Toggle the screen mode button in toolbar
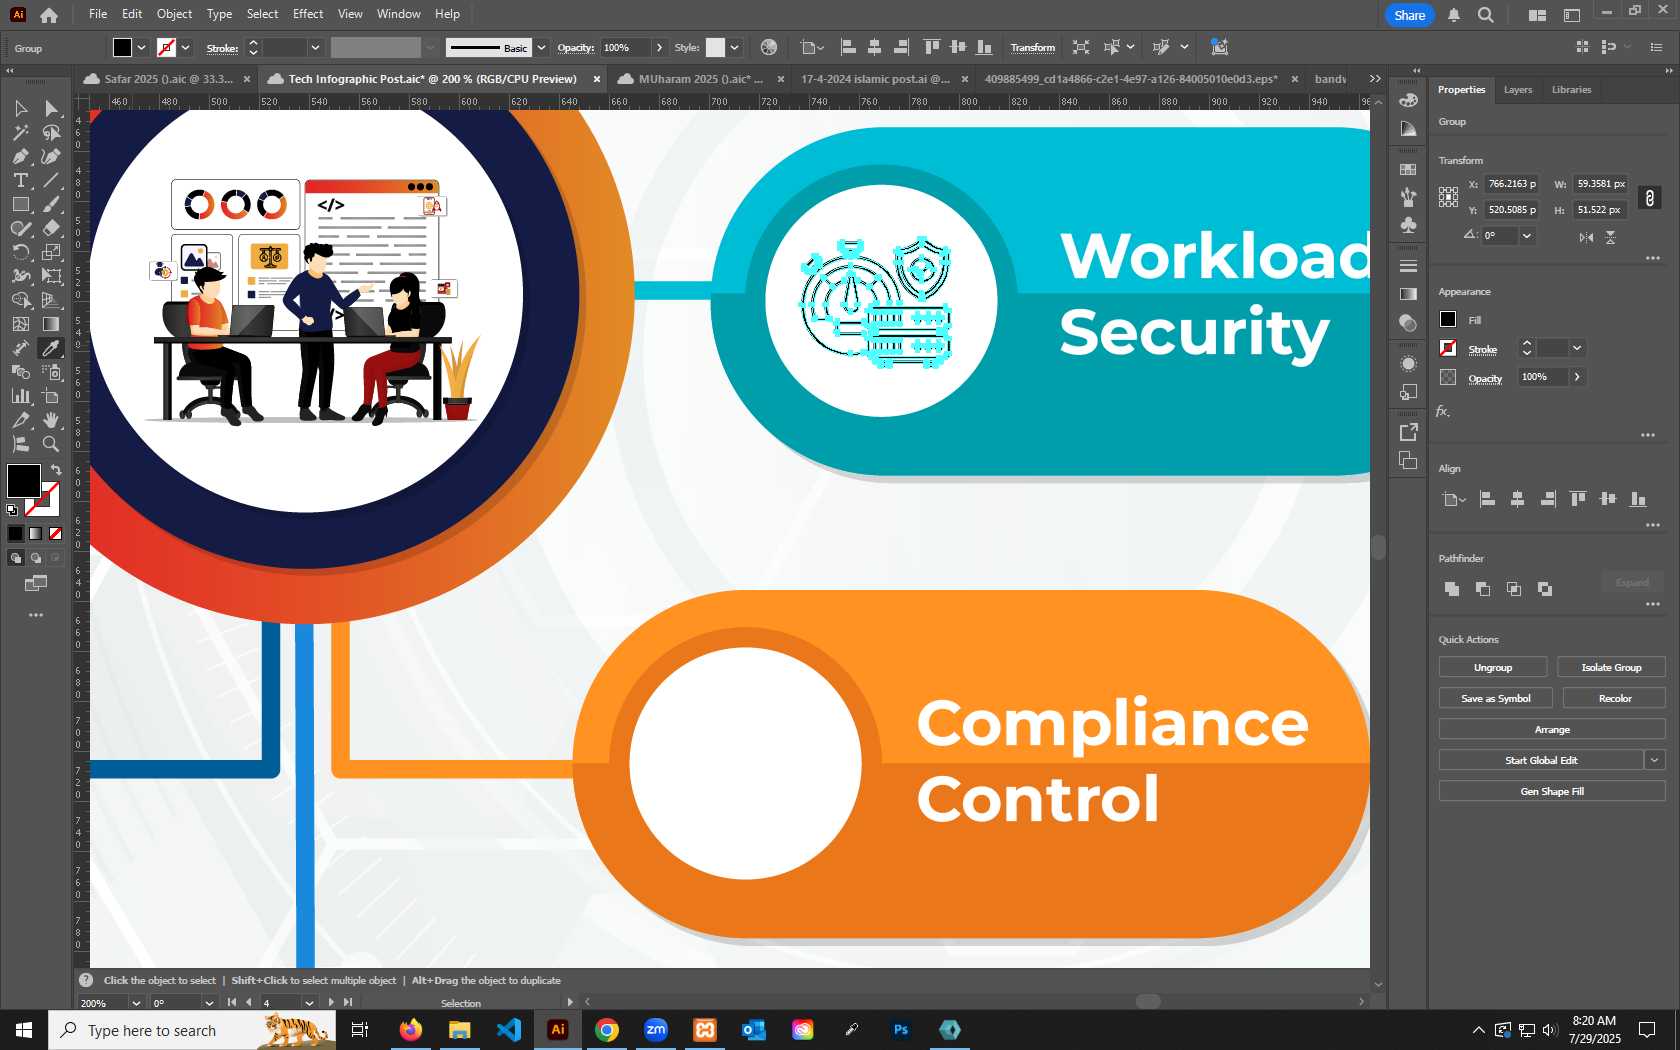 (36, 583)
